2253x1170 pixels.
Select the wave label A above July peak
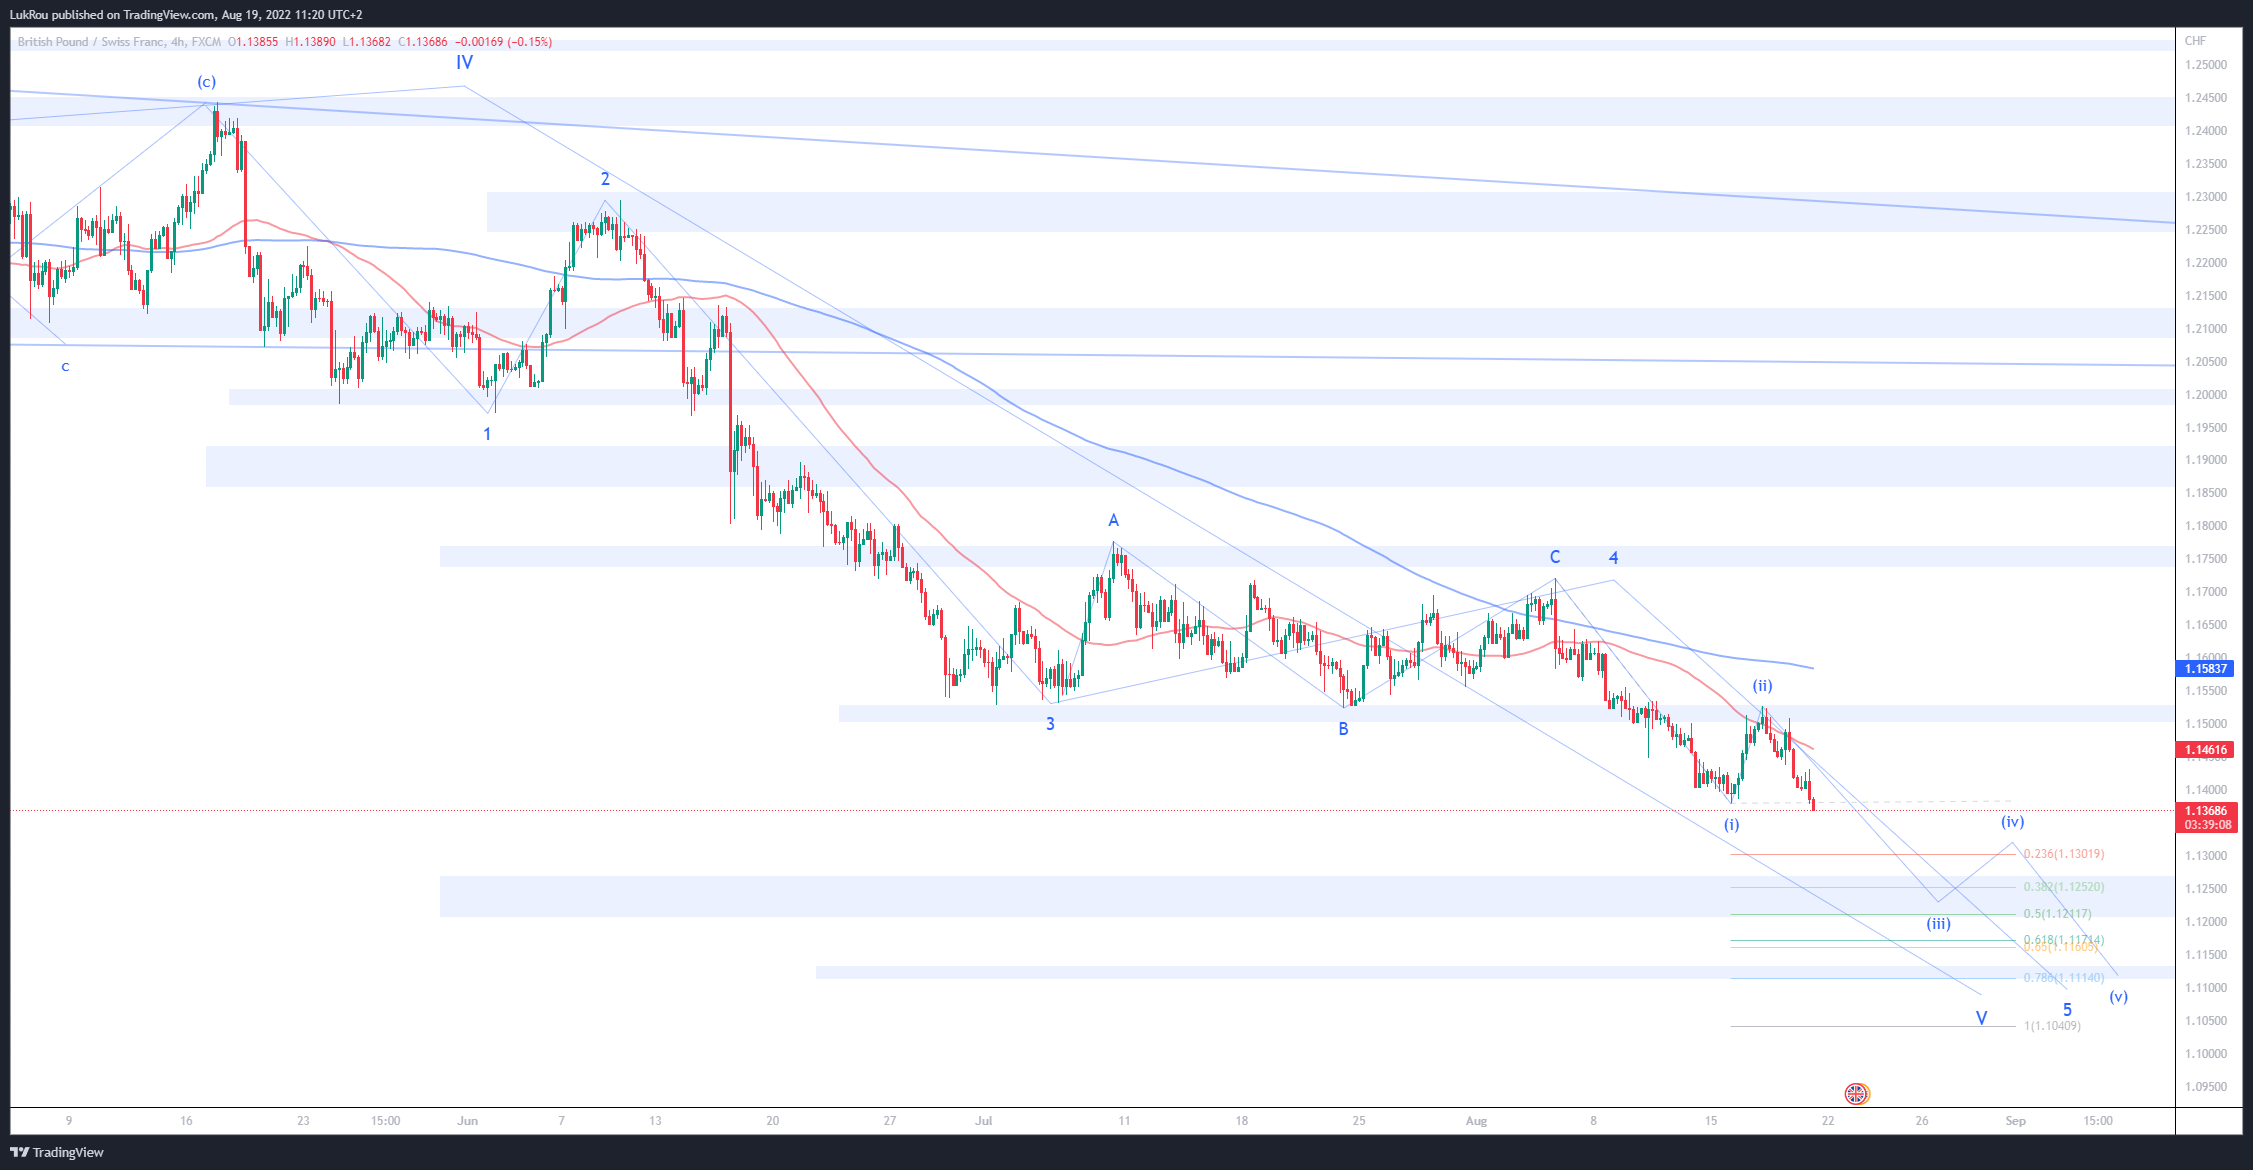[1113, 520]
